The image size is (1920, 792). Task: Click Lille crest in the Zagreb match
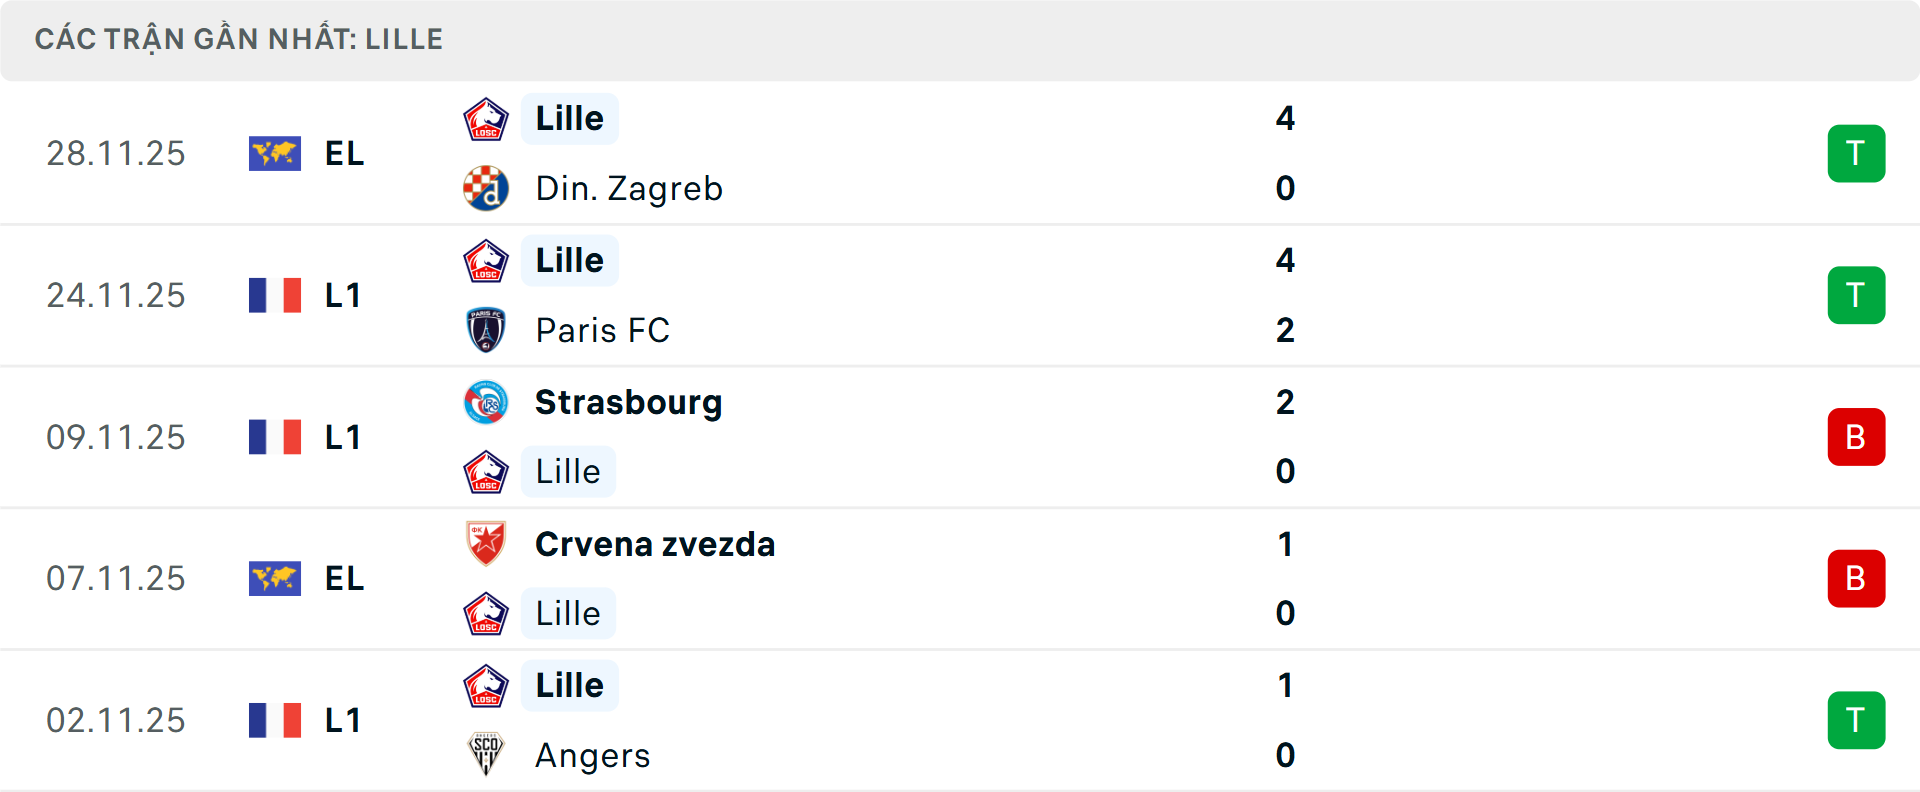tap(486, 119)
